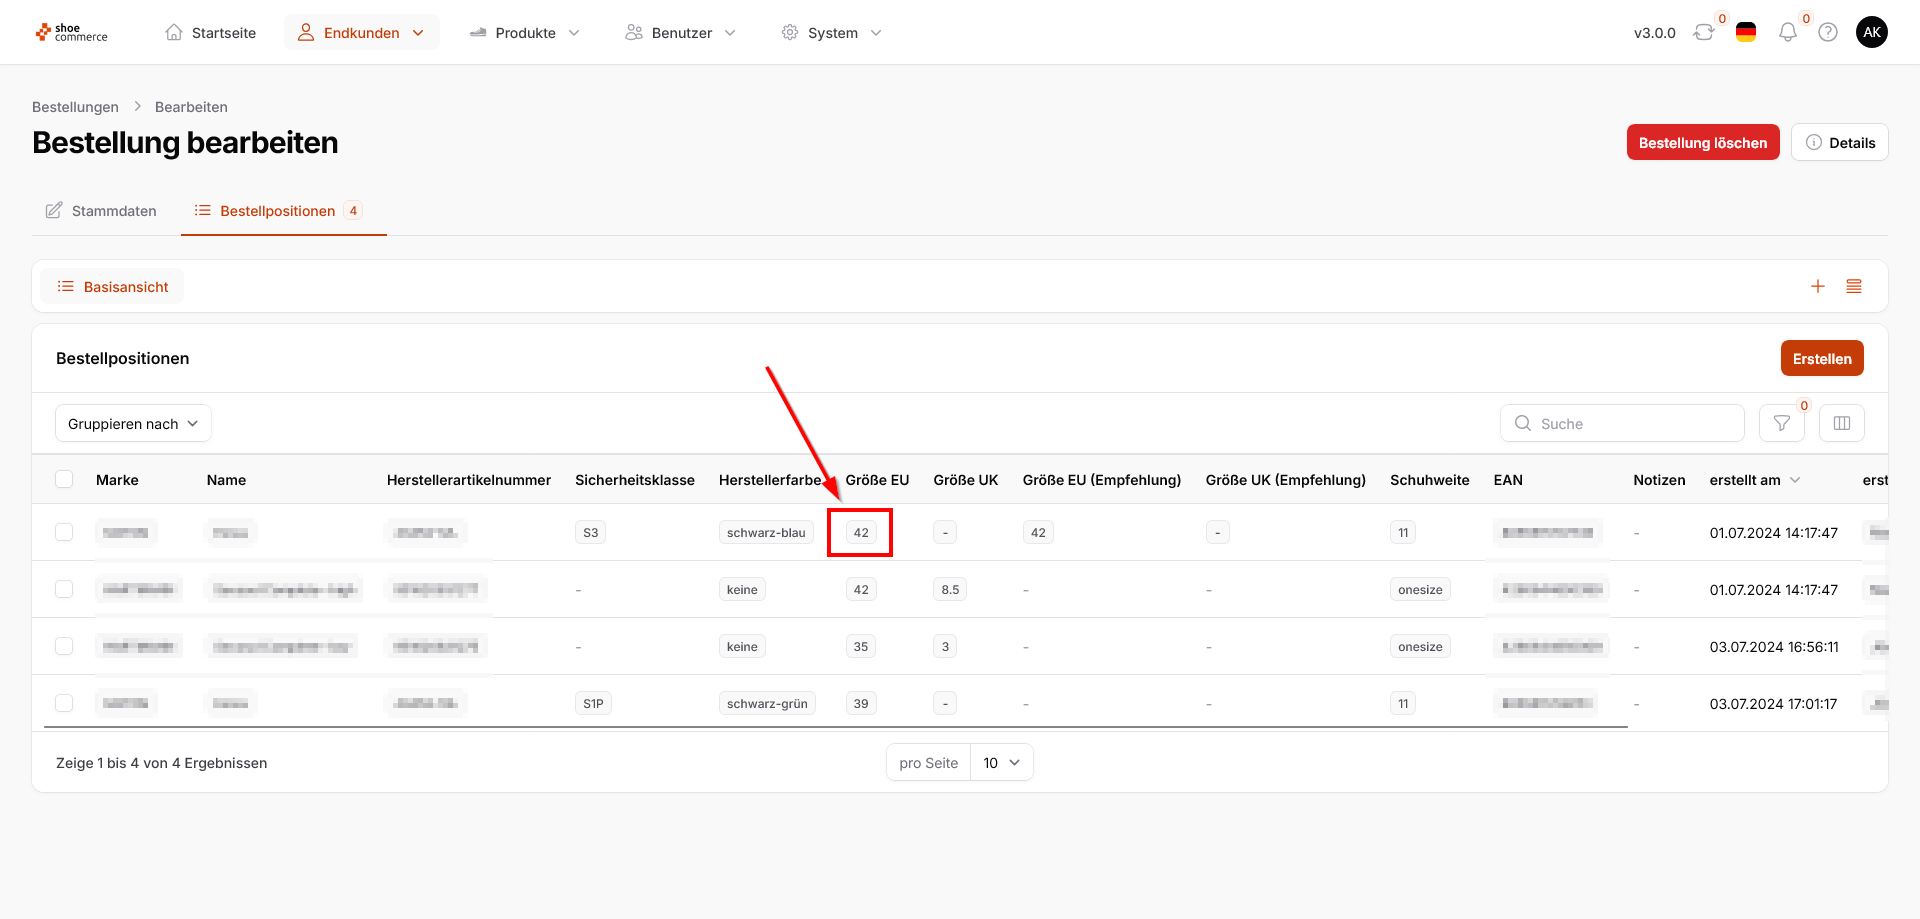1920x919 pixels.
Task: Sort by the Notizen column header
Action: coord(1659,480)
